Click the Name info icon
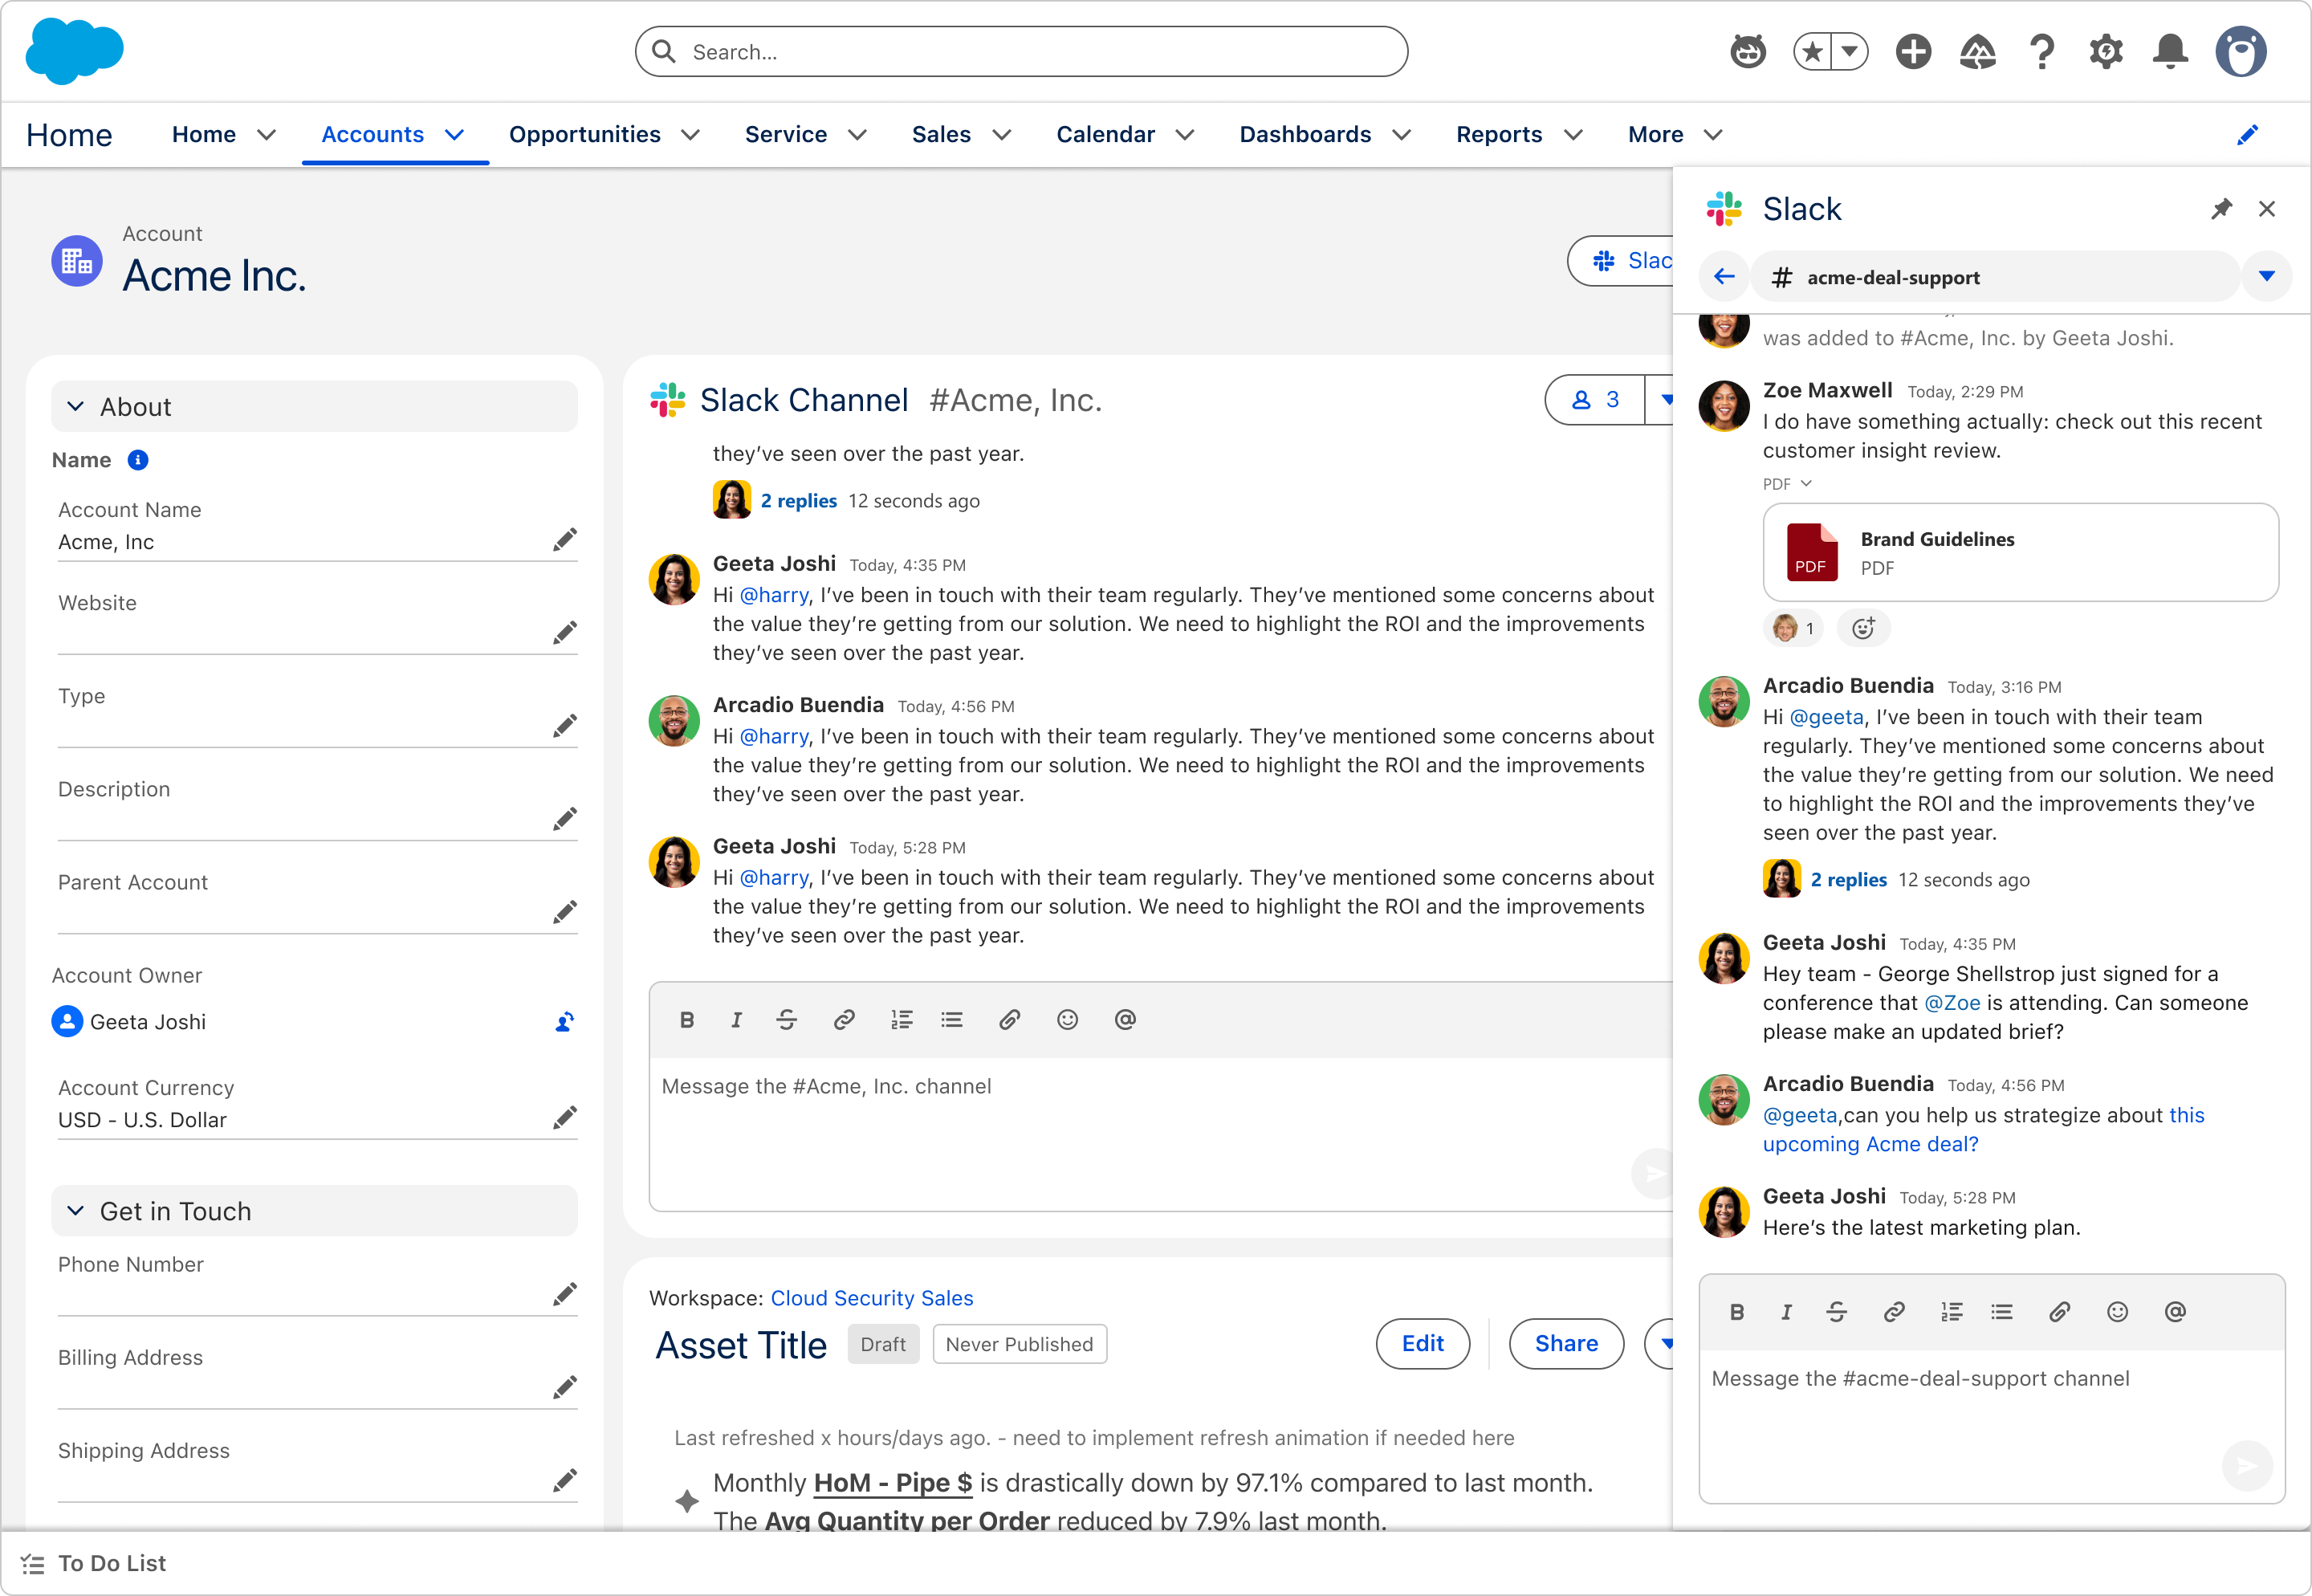Viewport: 2312px width, 1596px height. [138, 460]
